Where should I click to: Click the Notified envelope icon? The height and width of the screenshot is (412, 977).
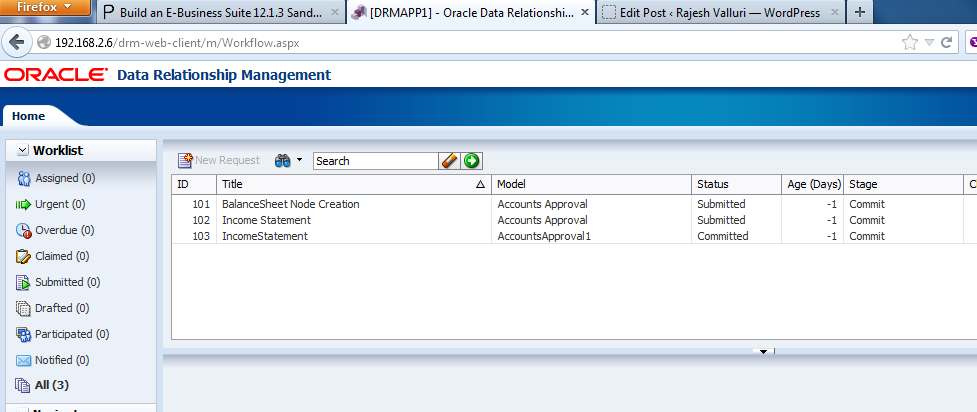pyautogui.click(x=24, y=360)
